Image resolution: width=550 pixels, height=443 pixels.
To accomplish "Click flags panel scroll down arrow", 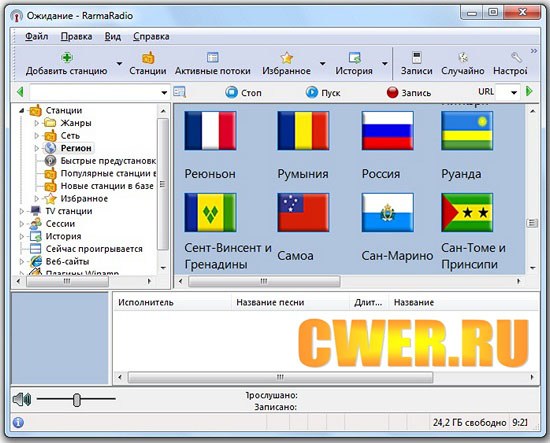I will click(532, 268).
